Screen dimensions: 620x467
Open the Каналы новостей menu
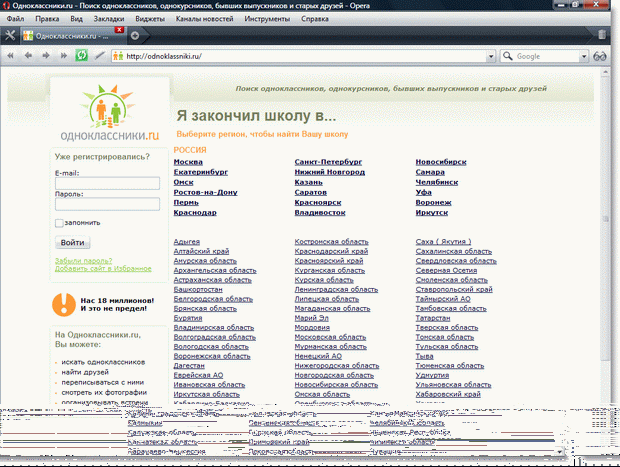point(204,19)
